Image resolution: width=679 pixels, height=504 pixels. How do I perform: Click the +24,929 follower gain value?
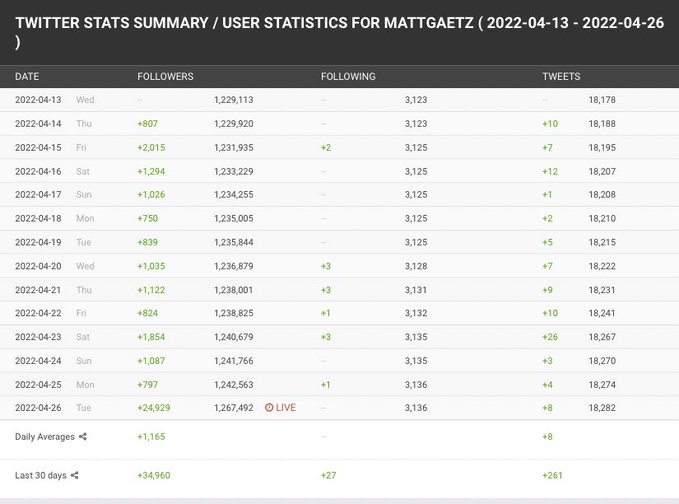156,407
